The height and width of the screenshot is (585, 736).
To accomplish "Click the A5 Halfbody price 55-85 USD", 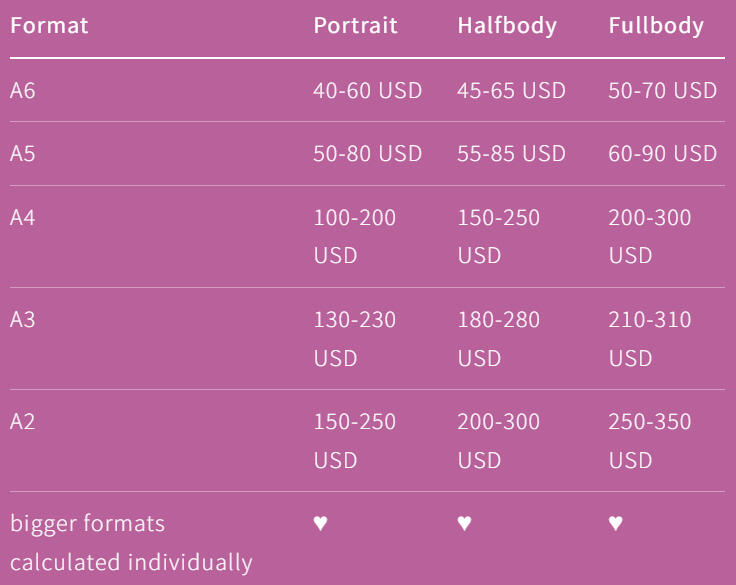I will (x=511, y=153).
